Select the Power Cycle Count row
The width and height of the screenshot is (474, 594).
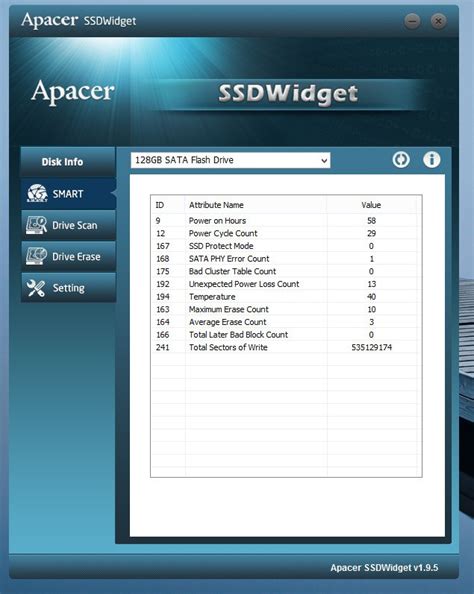click(284, 233)
